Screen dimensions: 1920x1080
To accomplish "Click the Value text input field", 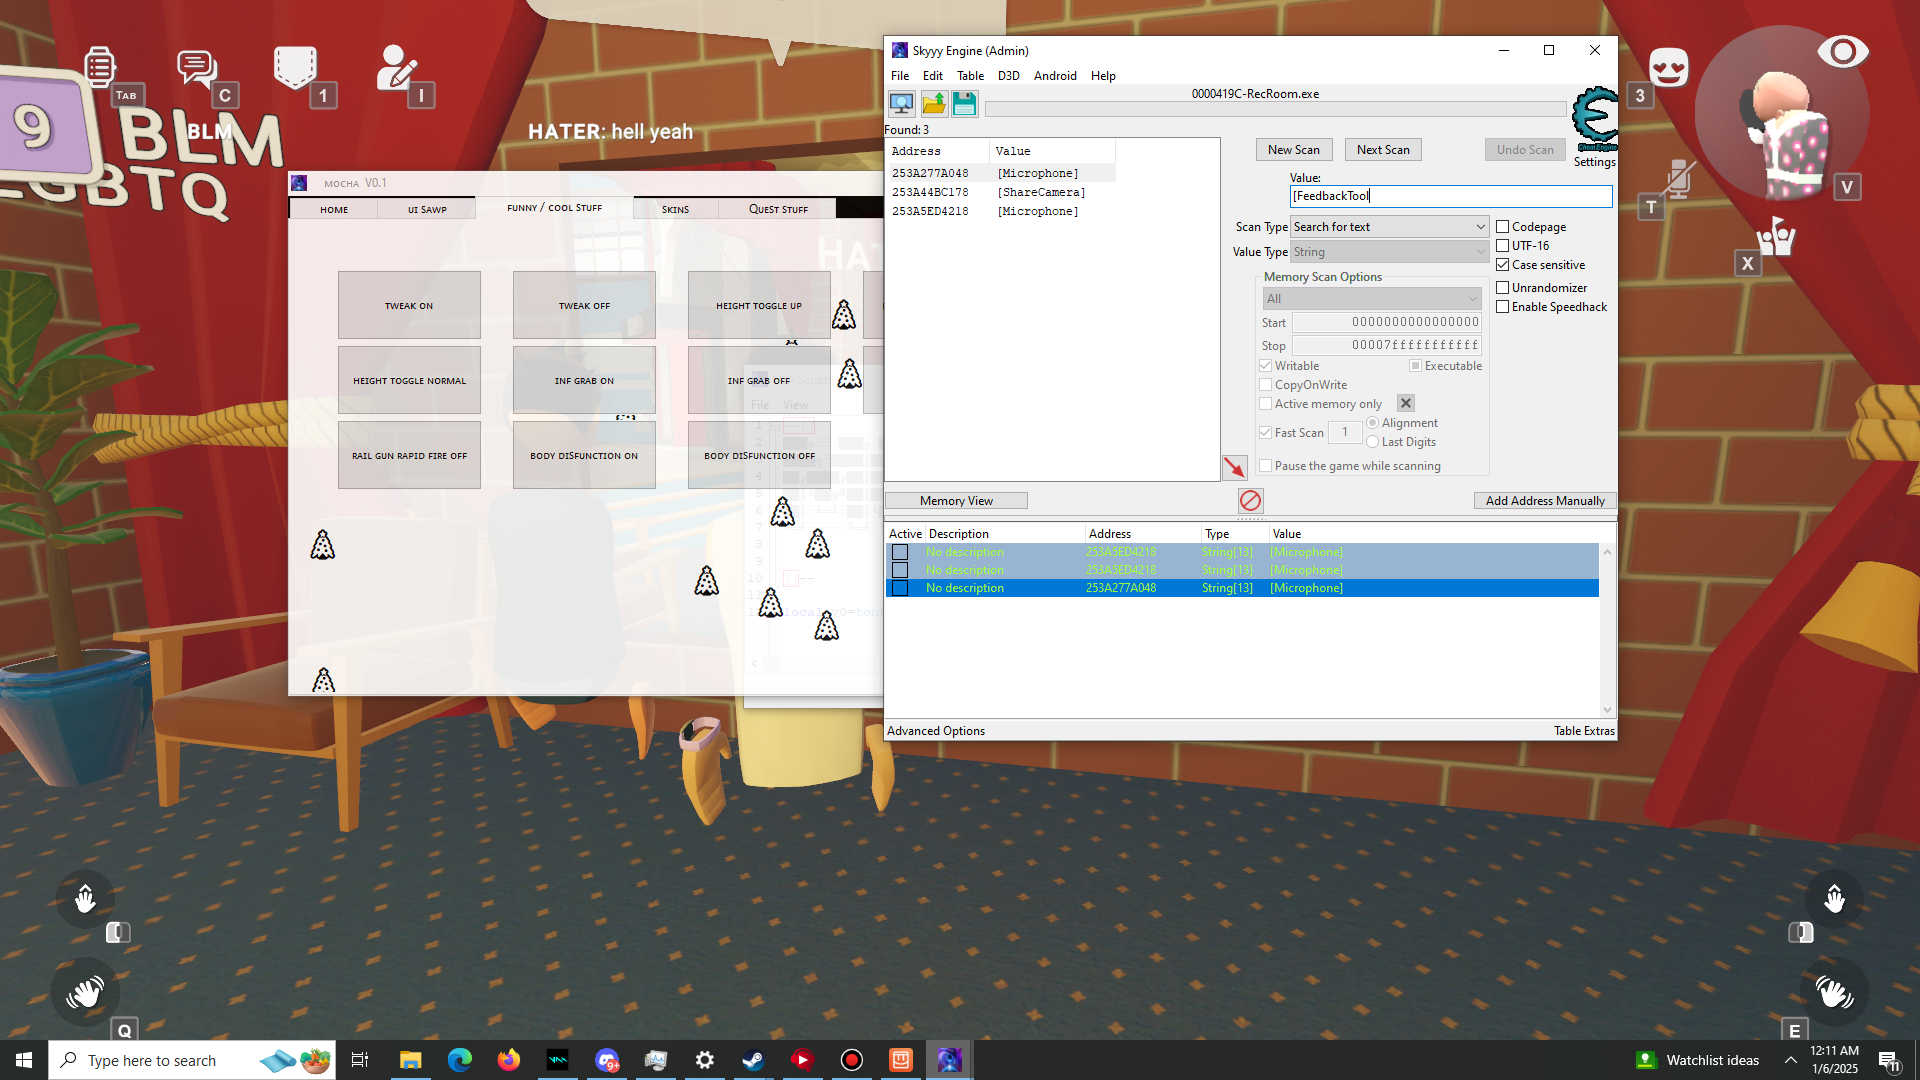I will point(1450,196).
